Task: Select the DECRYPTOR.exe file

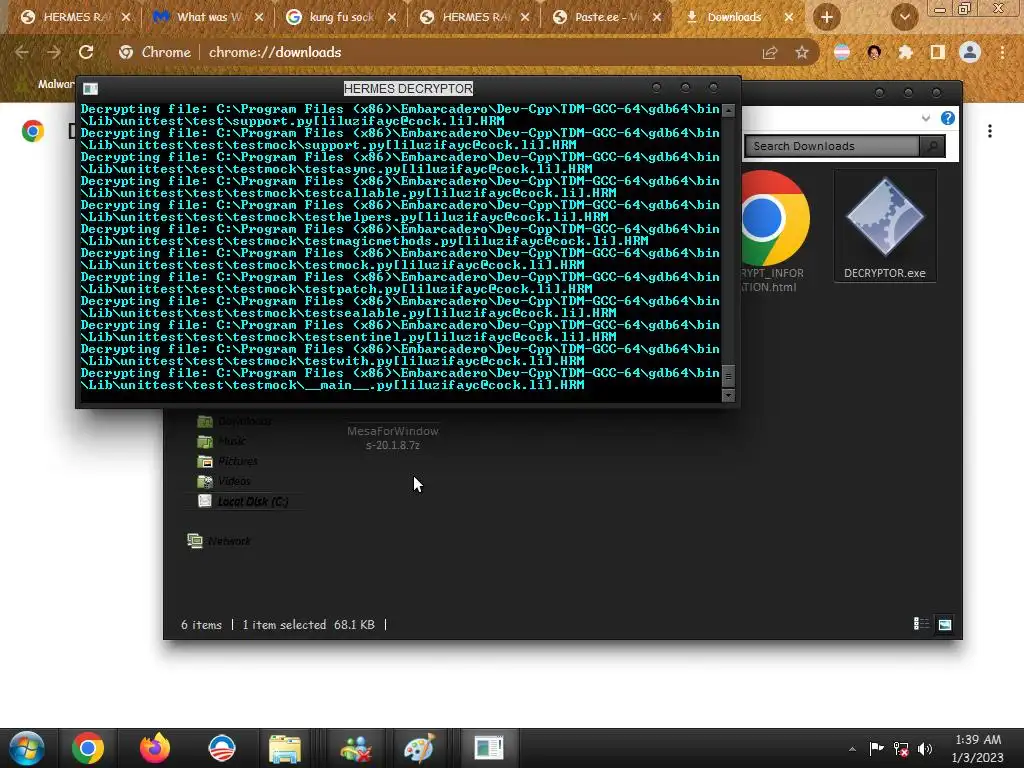Action: tap(885, 226)
